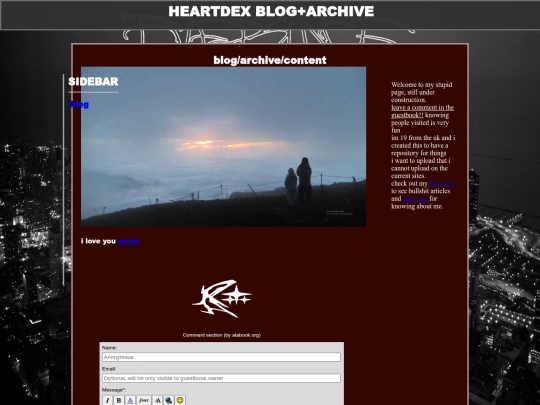Click the atabook.org comment section credit
The height and width of the screenshot is (405, 540).
coord(222,335)
